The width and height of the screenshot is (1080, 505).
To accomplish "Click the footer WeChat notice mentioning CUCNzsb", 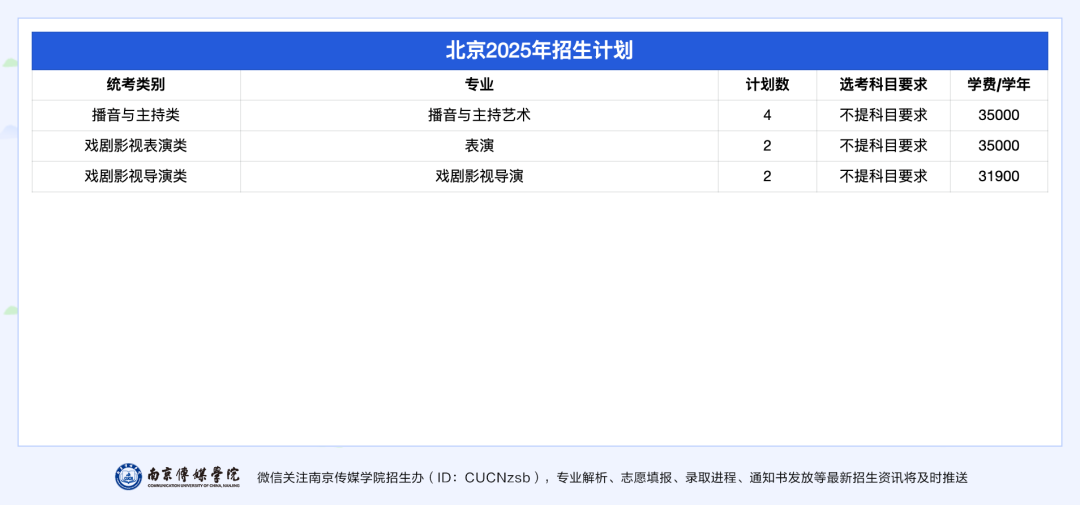I will 612,477.
